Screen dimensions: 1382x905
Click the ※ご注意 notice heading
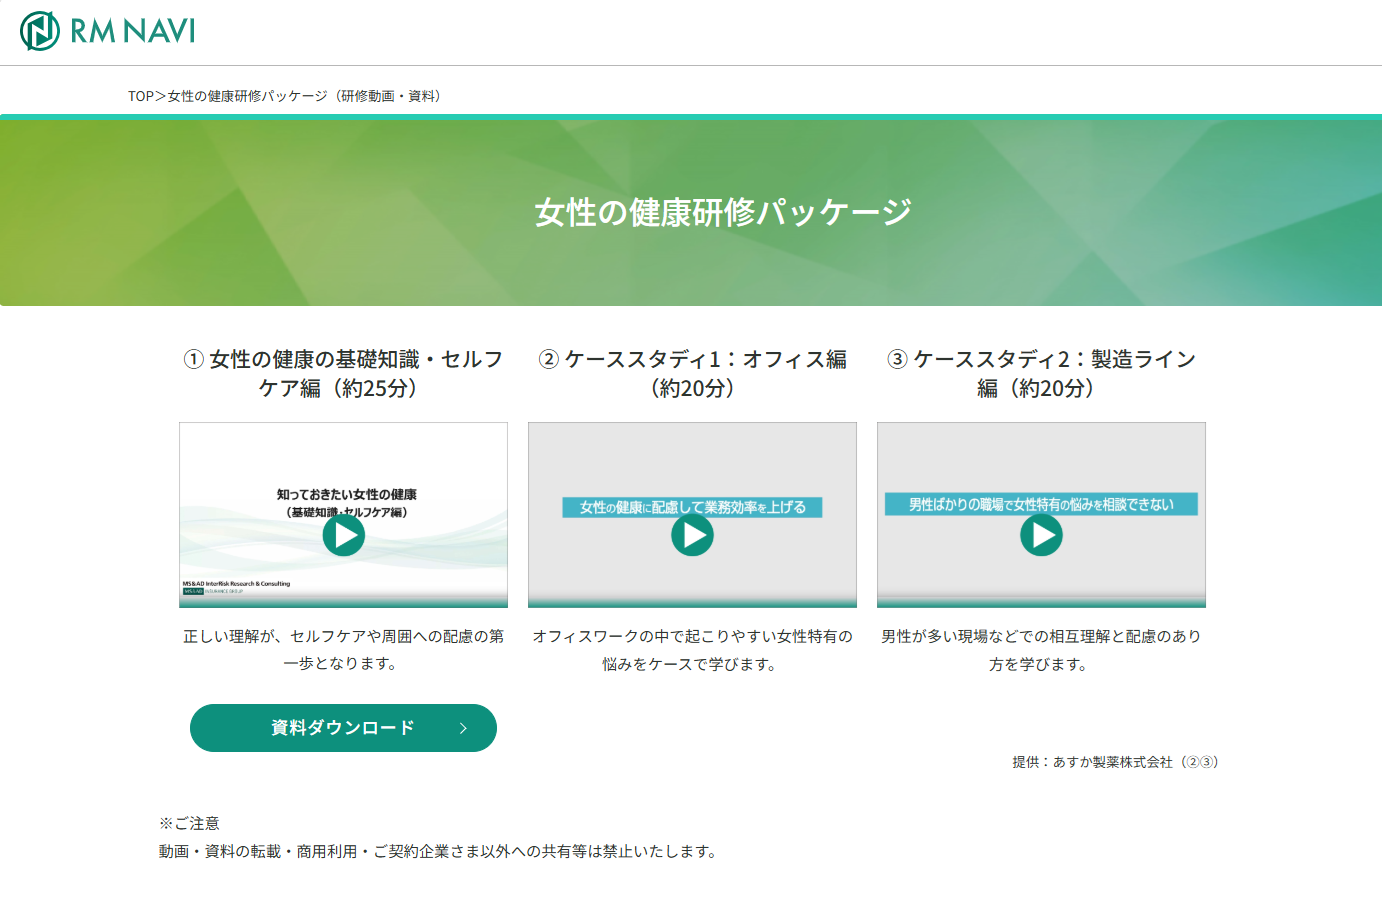coord(189,823)
